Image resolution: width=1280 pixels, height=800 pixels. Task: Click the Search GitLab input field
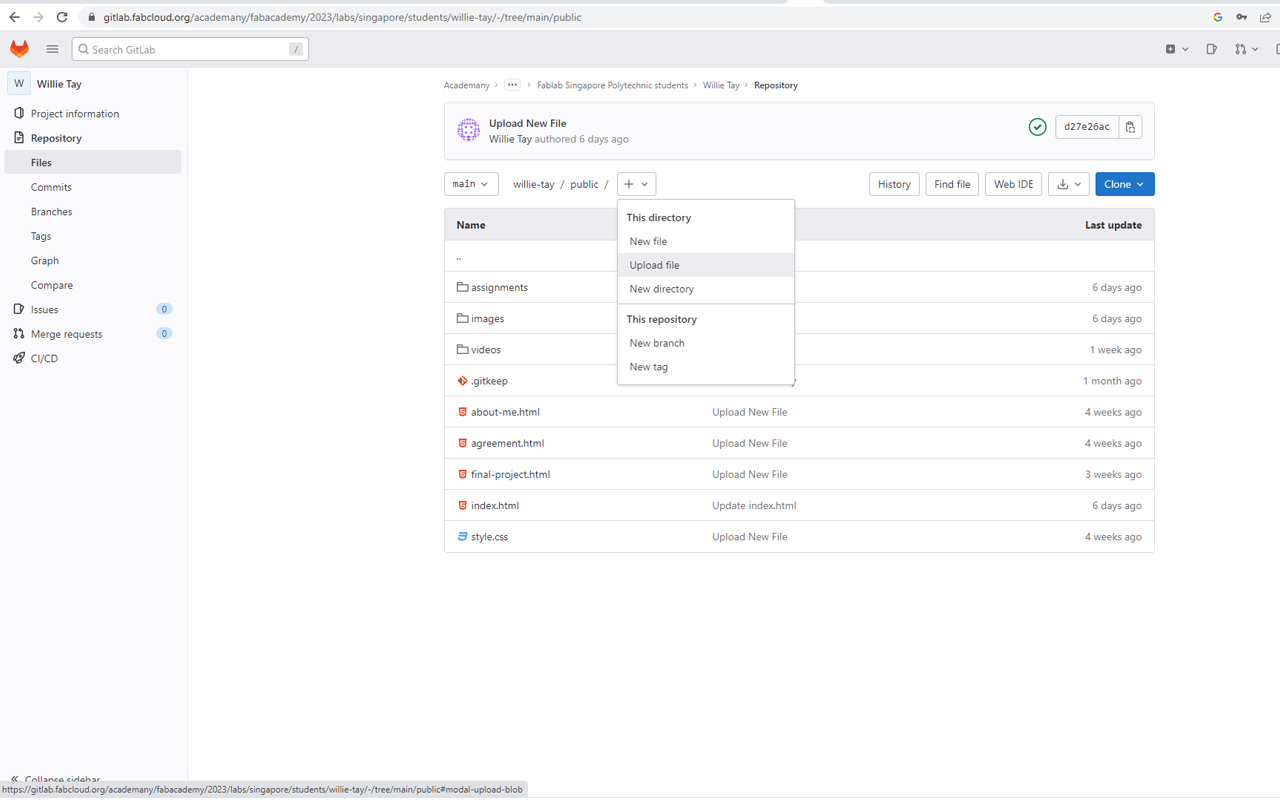pyautogui.click(x=190, y=49)
